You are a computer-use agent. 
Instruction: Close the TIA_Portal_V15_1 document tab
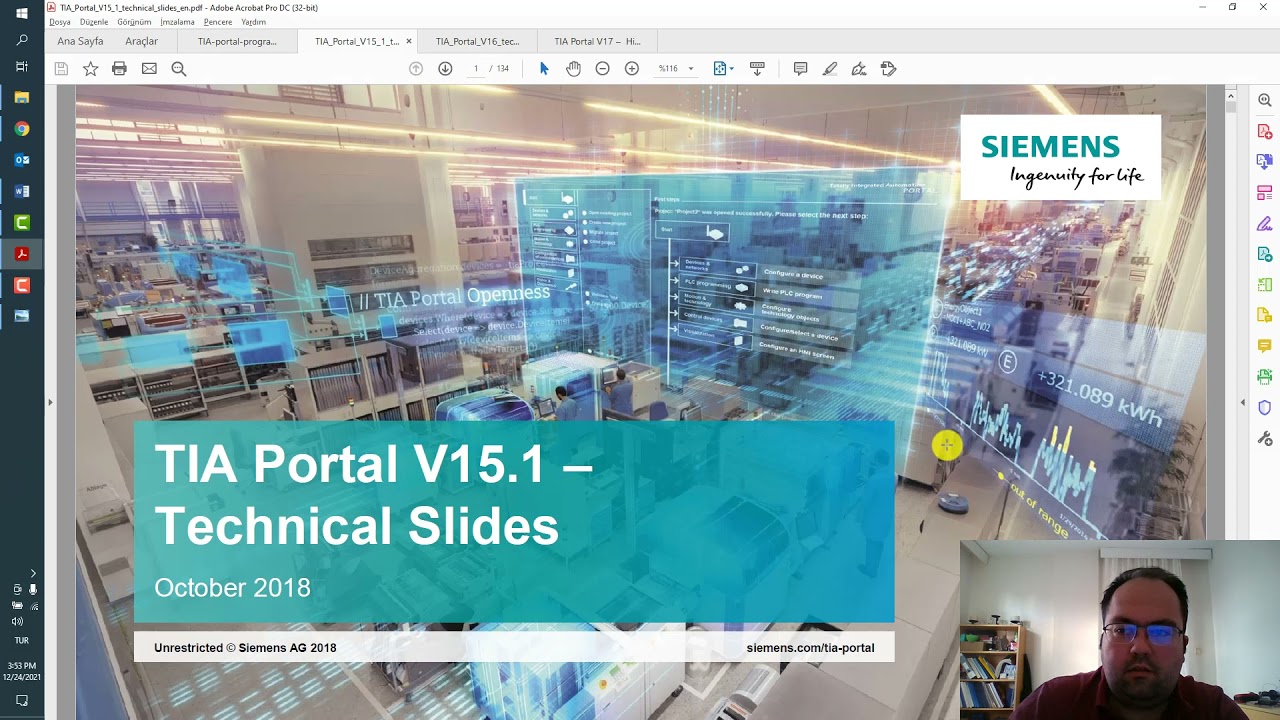point(408,41)
